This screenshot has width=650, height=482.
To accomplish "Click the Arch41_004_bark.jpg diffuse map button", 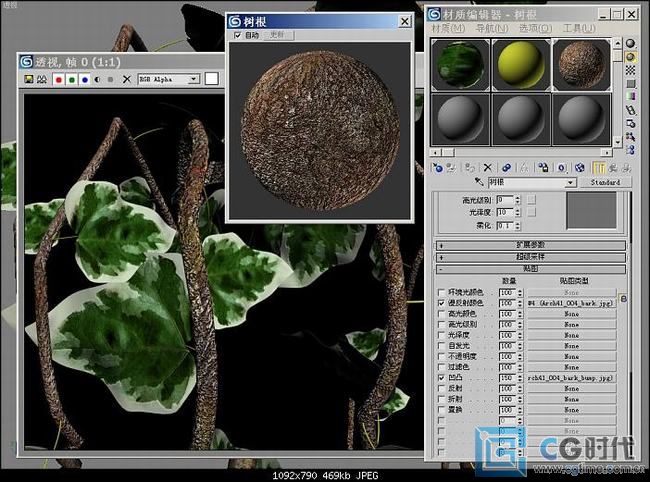I will point(571,303).
